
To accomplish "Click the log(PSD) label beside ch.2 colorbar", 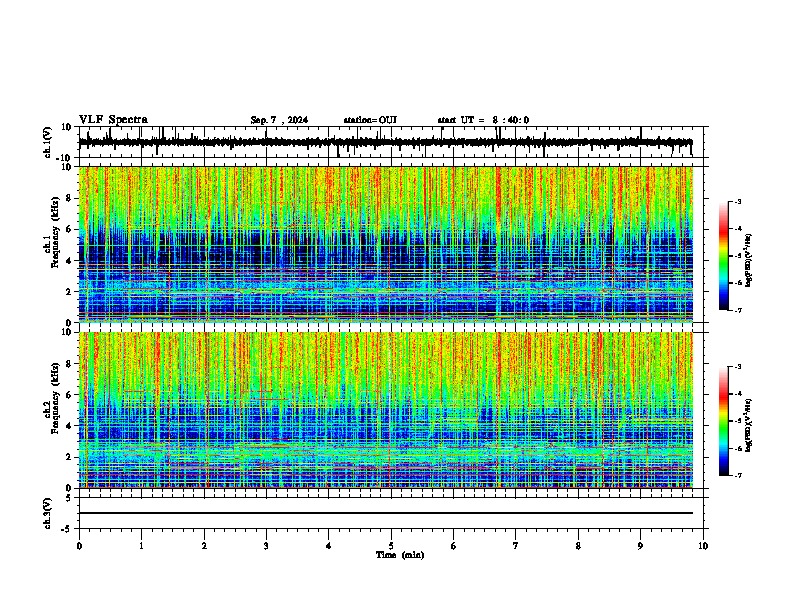I will pos(748,425).
